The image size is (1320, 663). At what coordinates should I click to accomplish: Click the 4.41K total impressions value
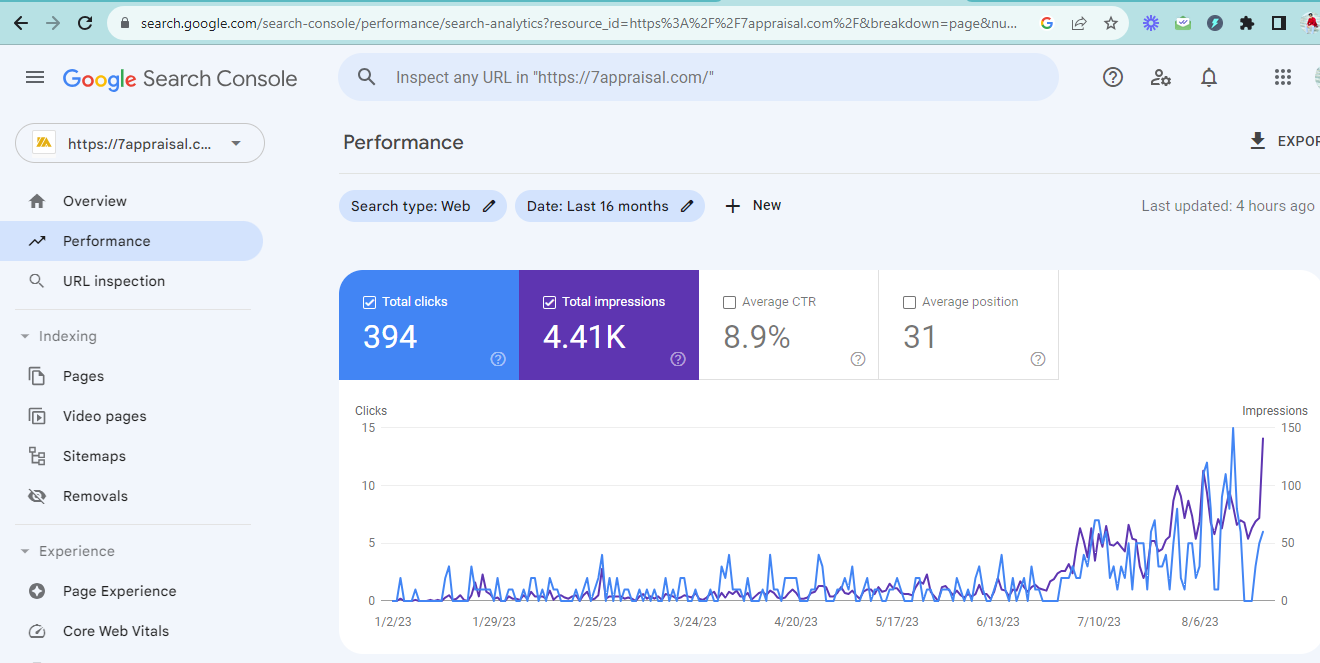[x=584, y=337]
